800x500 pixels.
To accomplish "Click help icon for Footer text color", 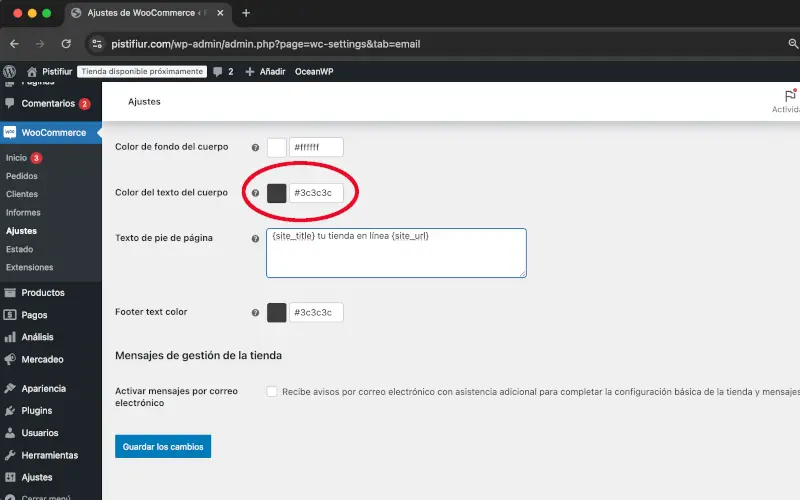I will pos(255,312).
